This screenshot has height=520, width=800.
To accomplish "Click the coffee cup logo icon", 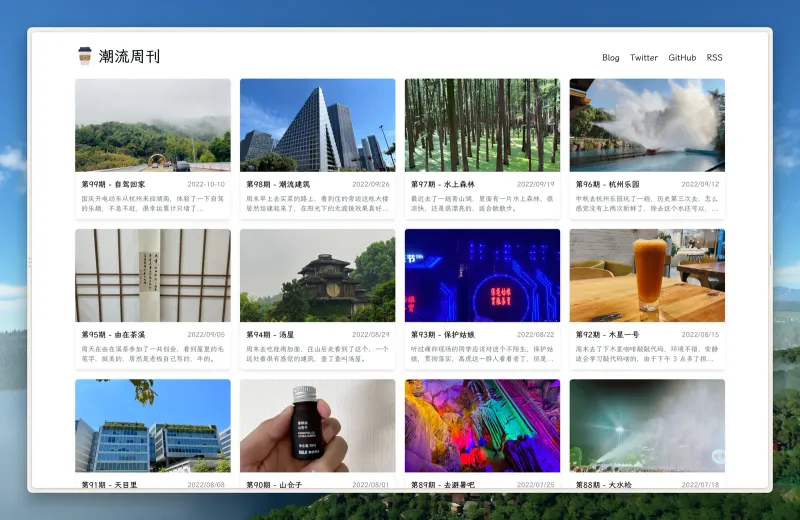I will [x=85, y=56].
